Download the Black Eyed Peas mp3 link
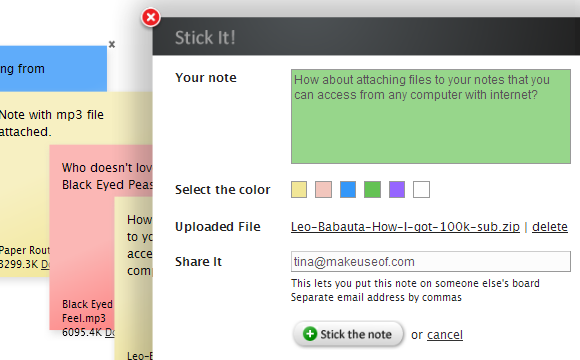 coord(110,332)
